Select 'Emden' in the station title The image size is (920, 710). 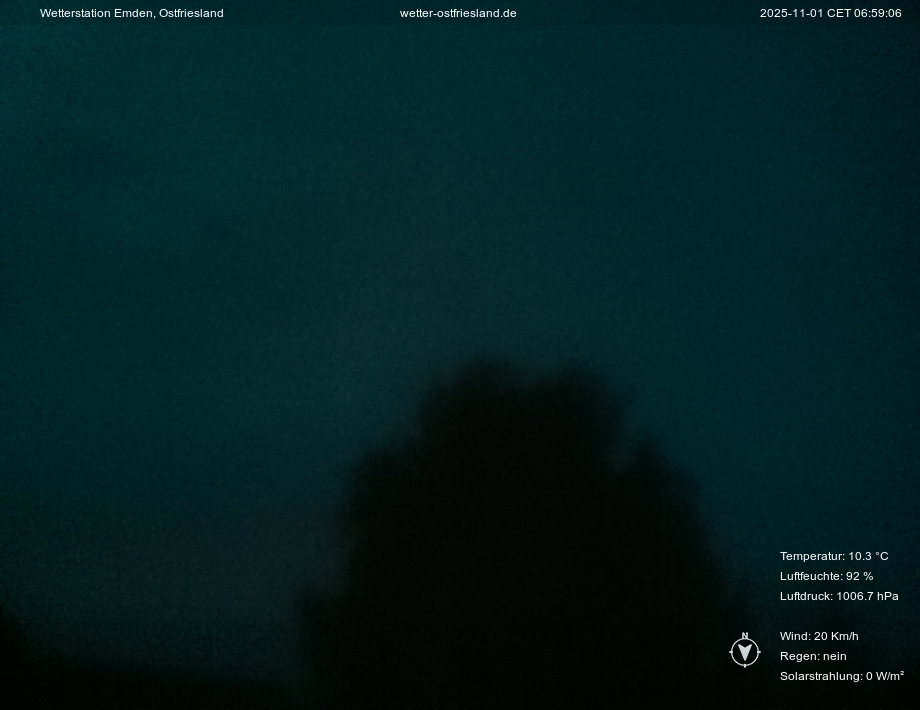click(x=134, y=13)
